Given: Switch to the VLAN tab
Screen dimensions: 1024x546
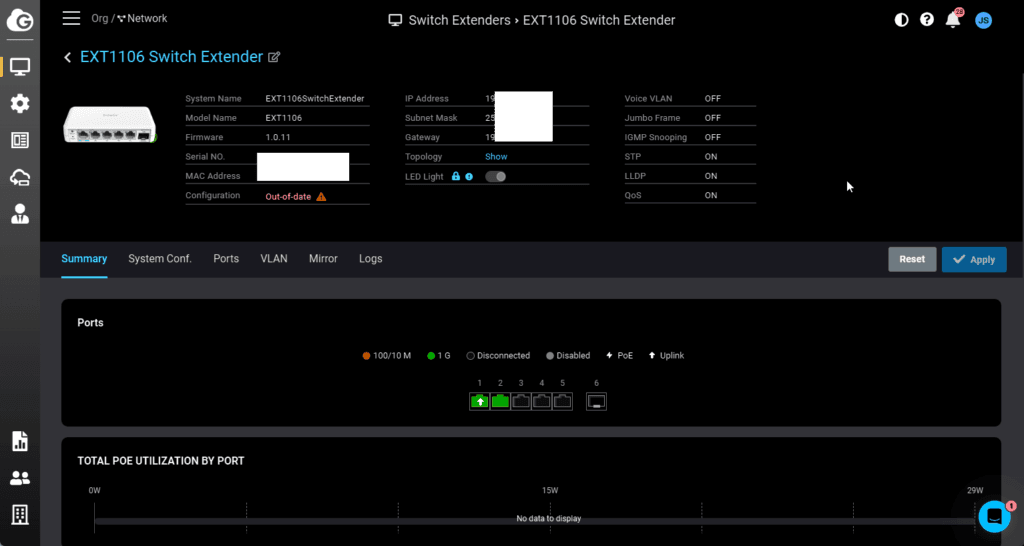Looking at the screenshot, I should (x=273, y=259).
